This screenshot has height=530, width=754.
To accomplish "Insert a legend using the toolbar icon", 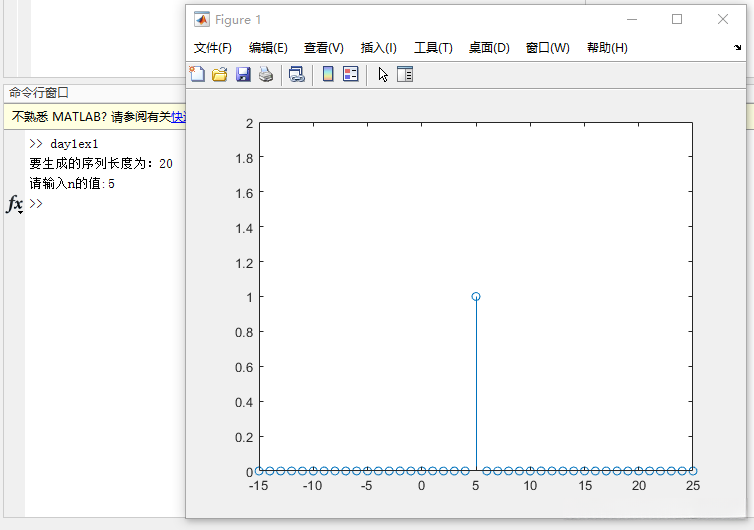I will 351,74.
